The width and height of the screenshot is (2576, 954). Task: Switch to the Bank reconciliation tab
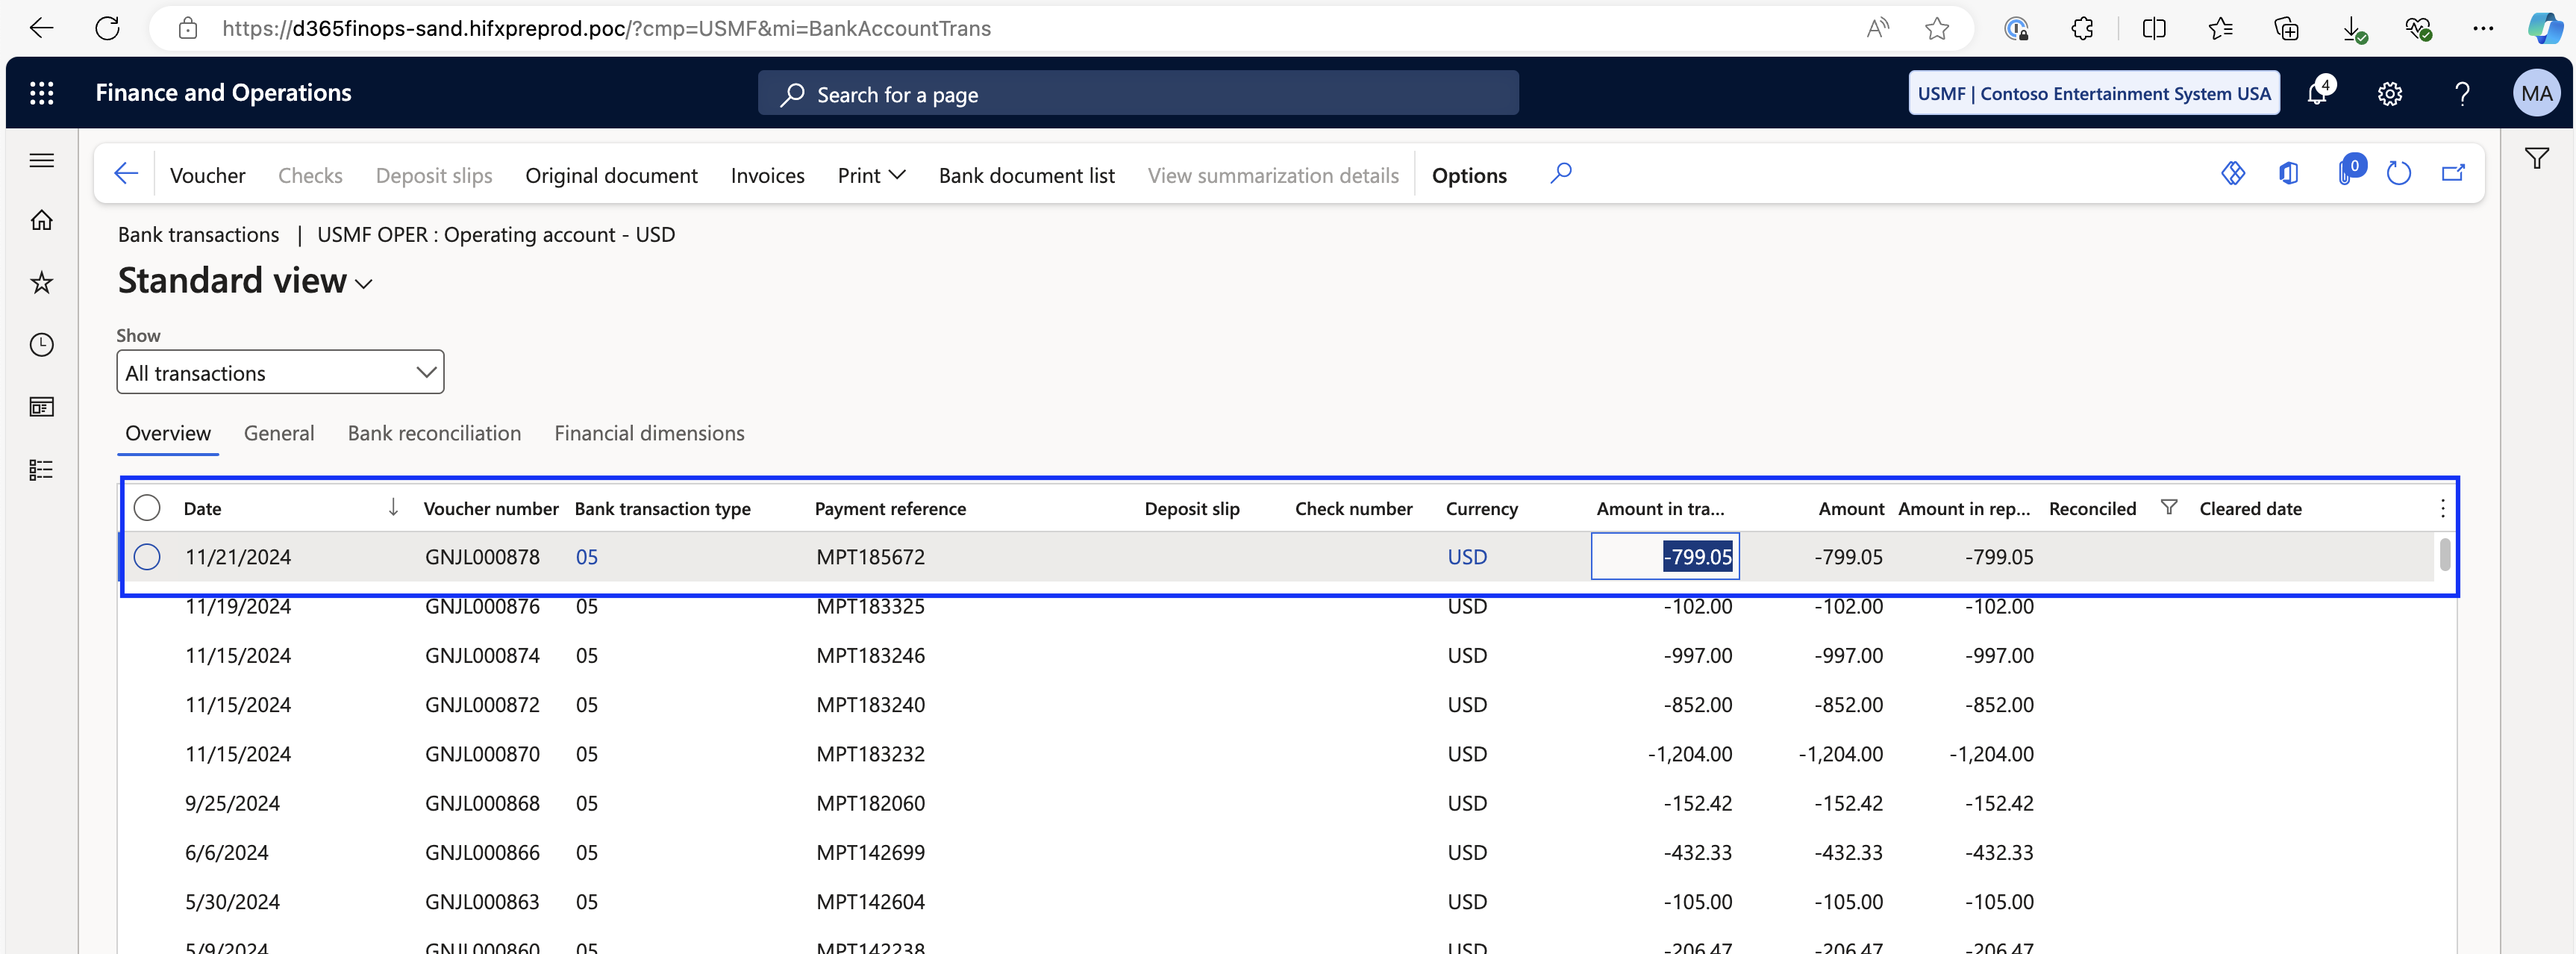(434, 433)
